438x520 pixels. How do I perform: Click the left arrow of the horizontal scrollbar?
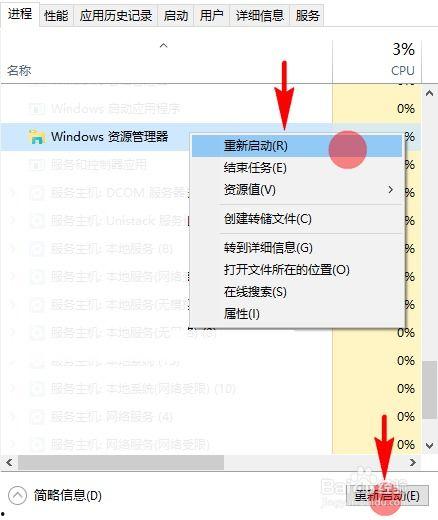9,463
